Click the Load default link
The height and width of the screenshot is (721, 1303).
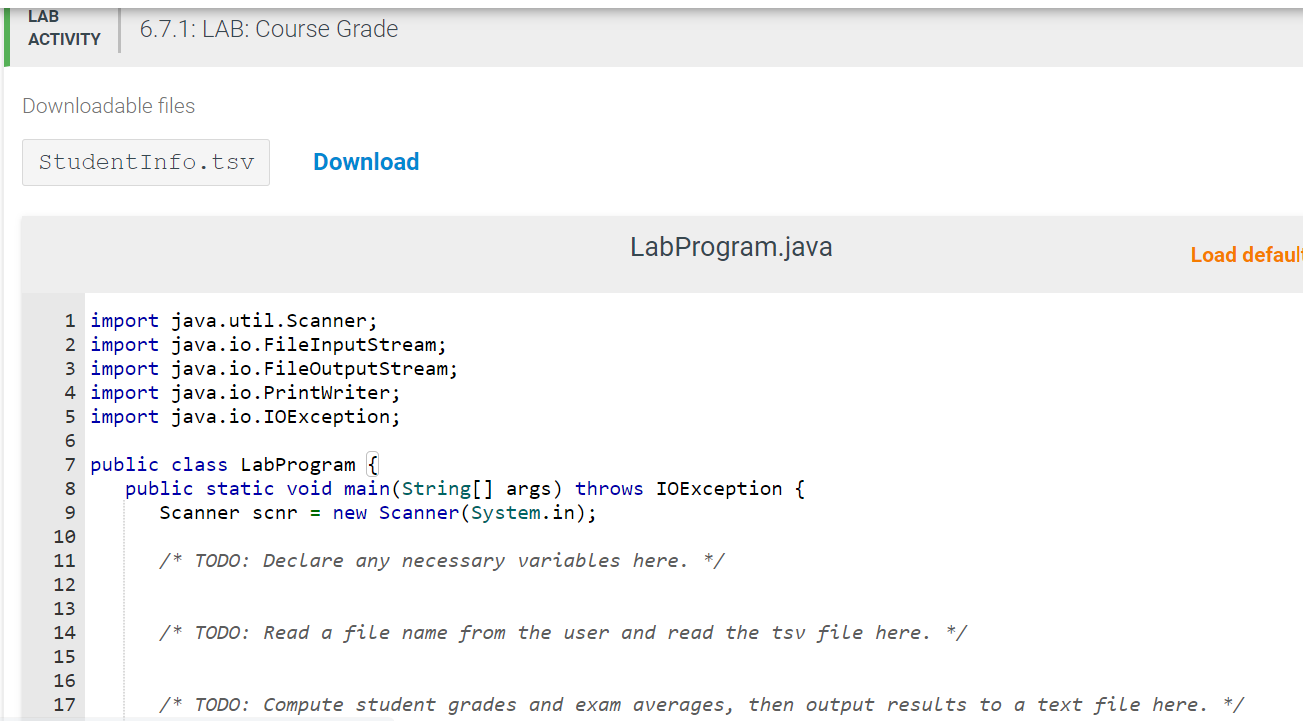(1244, 254)
